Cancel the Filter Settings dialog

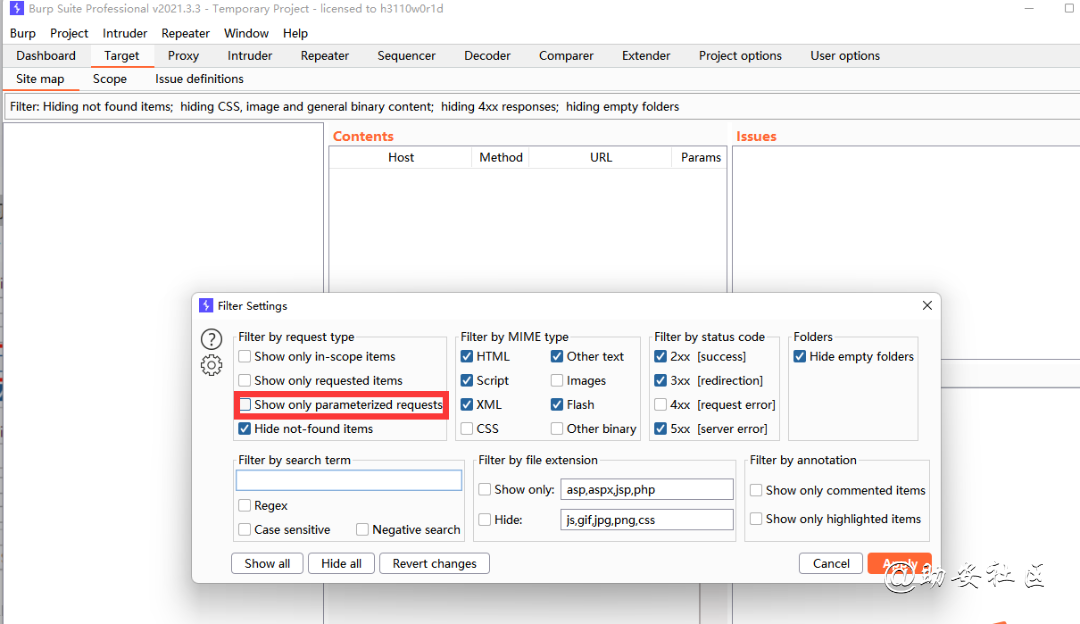click(x=831, y=563)
